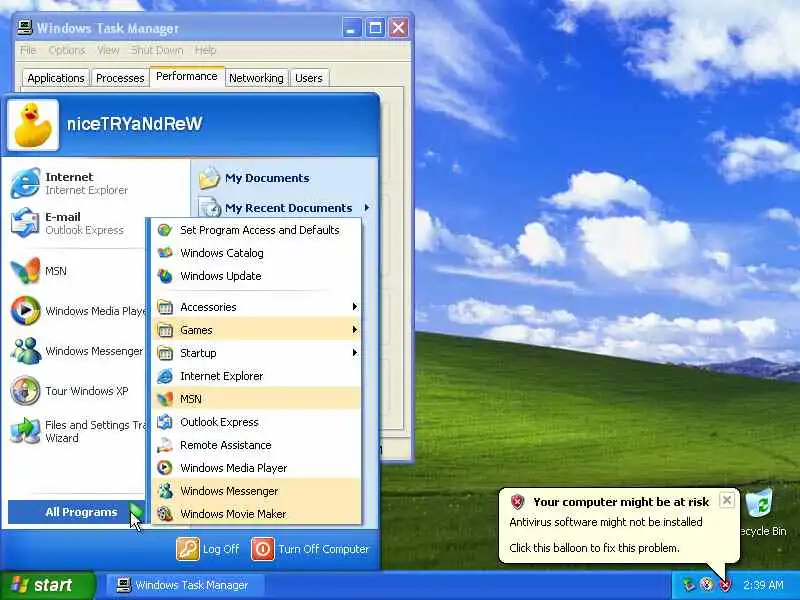Image resolution: width=800 pixels, height=600 pixels.
Task: Click the niceTRYaNdReW user name
Action: [135, 124]
